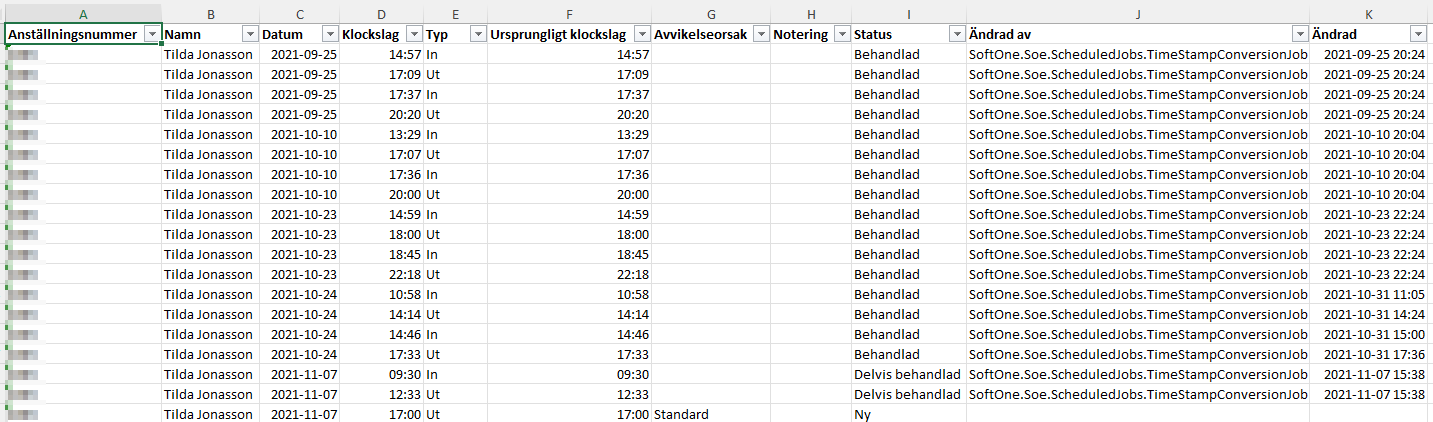1433x422 pixels.
Task: Click the cell with status Ny
Action: point(909,414)
